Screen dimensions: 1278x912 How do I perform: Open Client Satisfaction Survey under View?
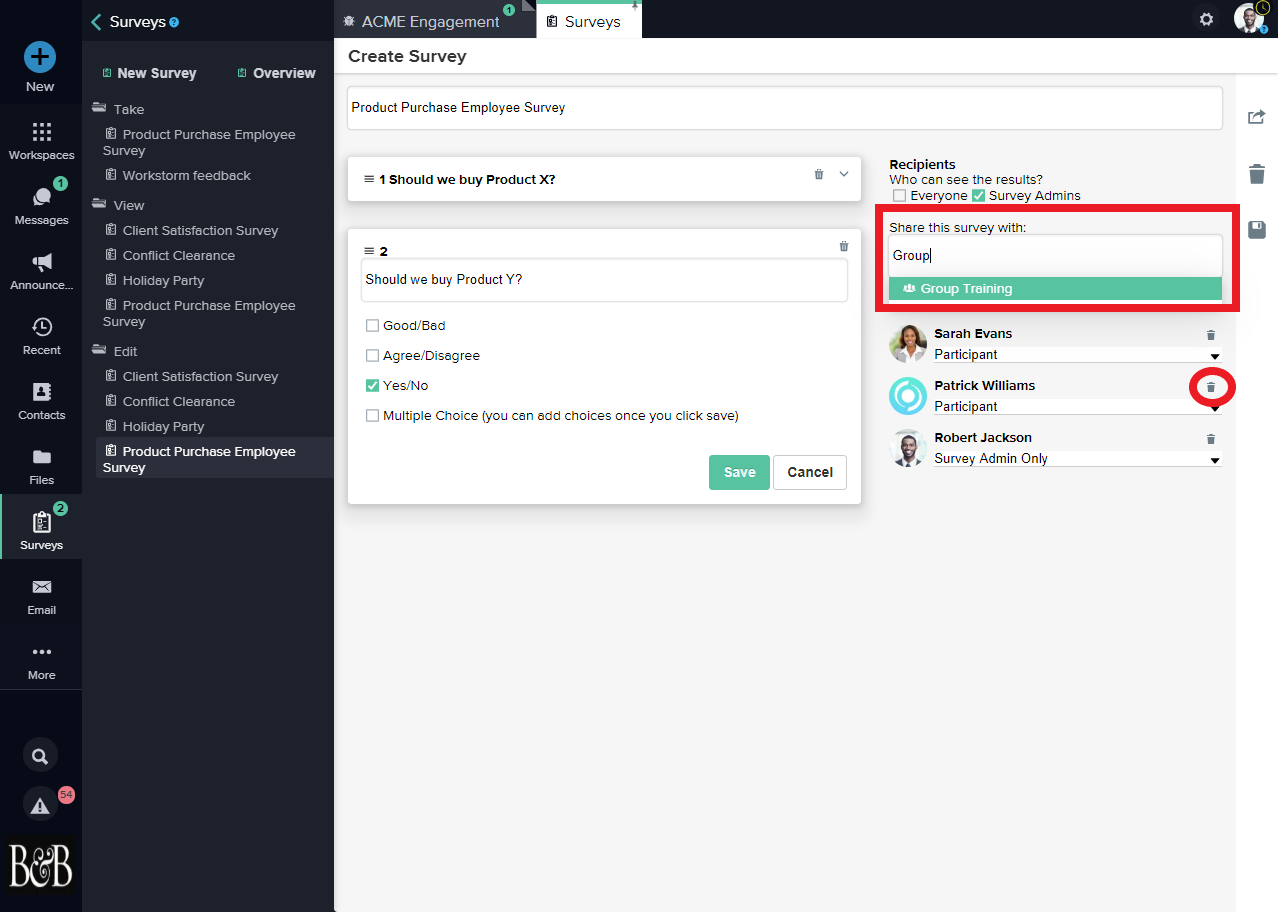tap(192, 230)
